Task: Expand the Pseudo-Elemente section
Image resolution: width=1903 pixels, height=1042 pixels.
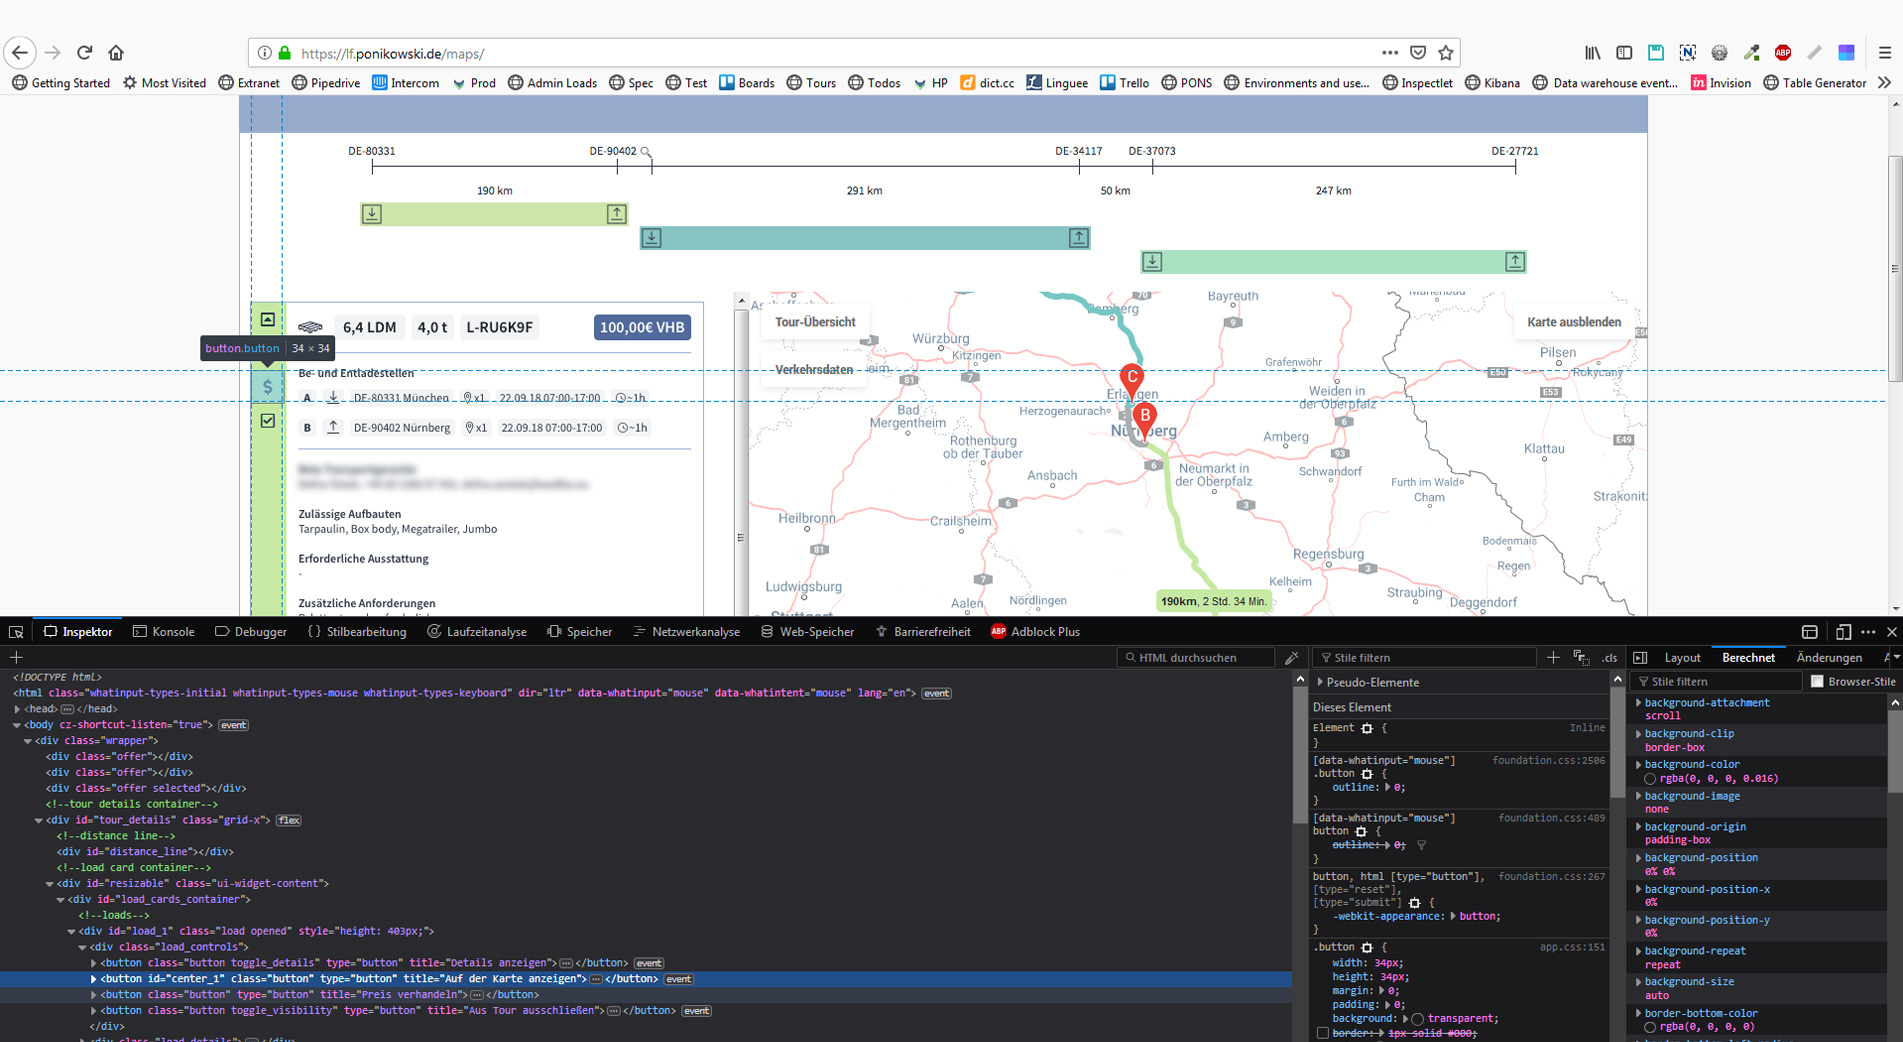Action: [1321, 683]
